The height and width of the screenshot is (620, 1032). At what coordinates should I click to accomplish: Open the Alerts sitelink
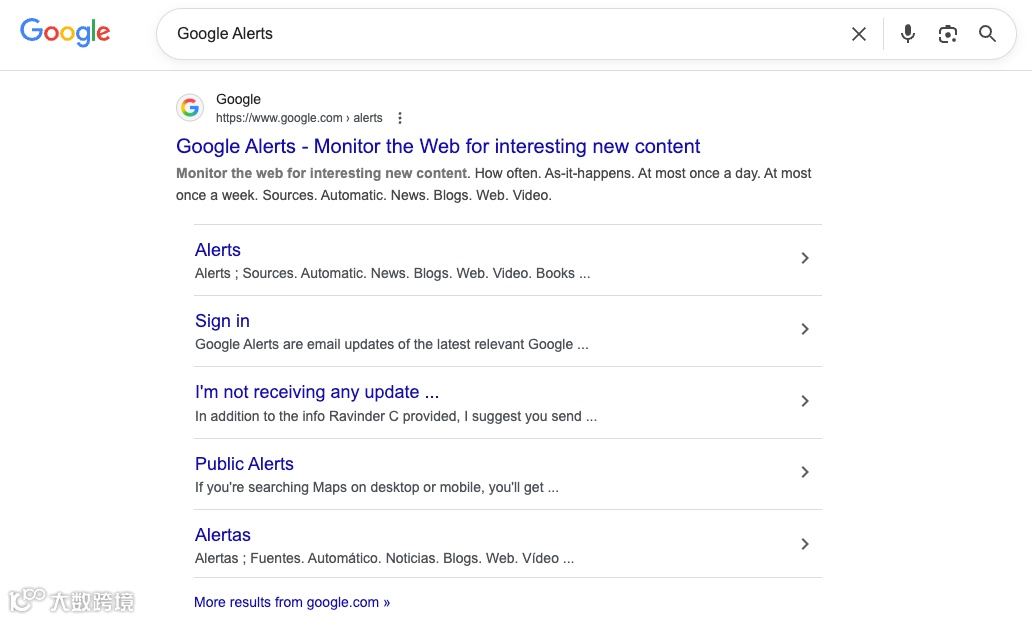click(218, 250)
